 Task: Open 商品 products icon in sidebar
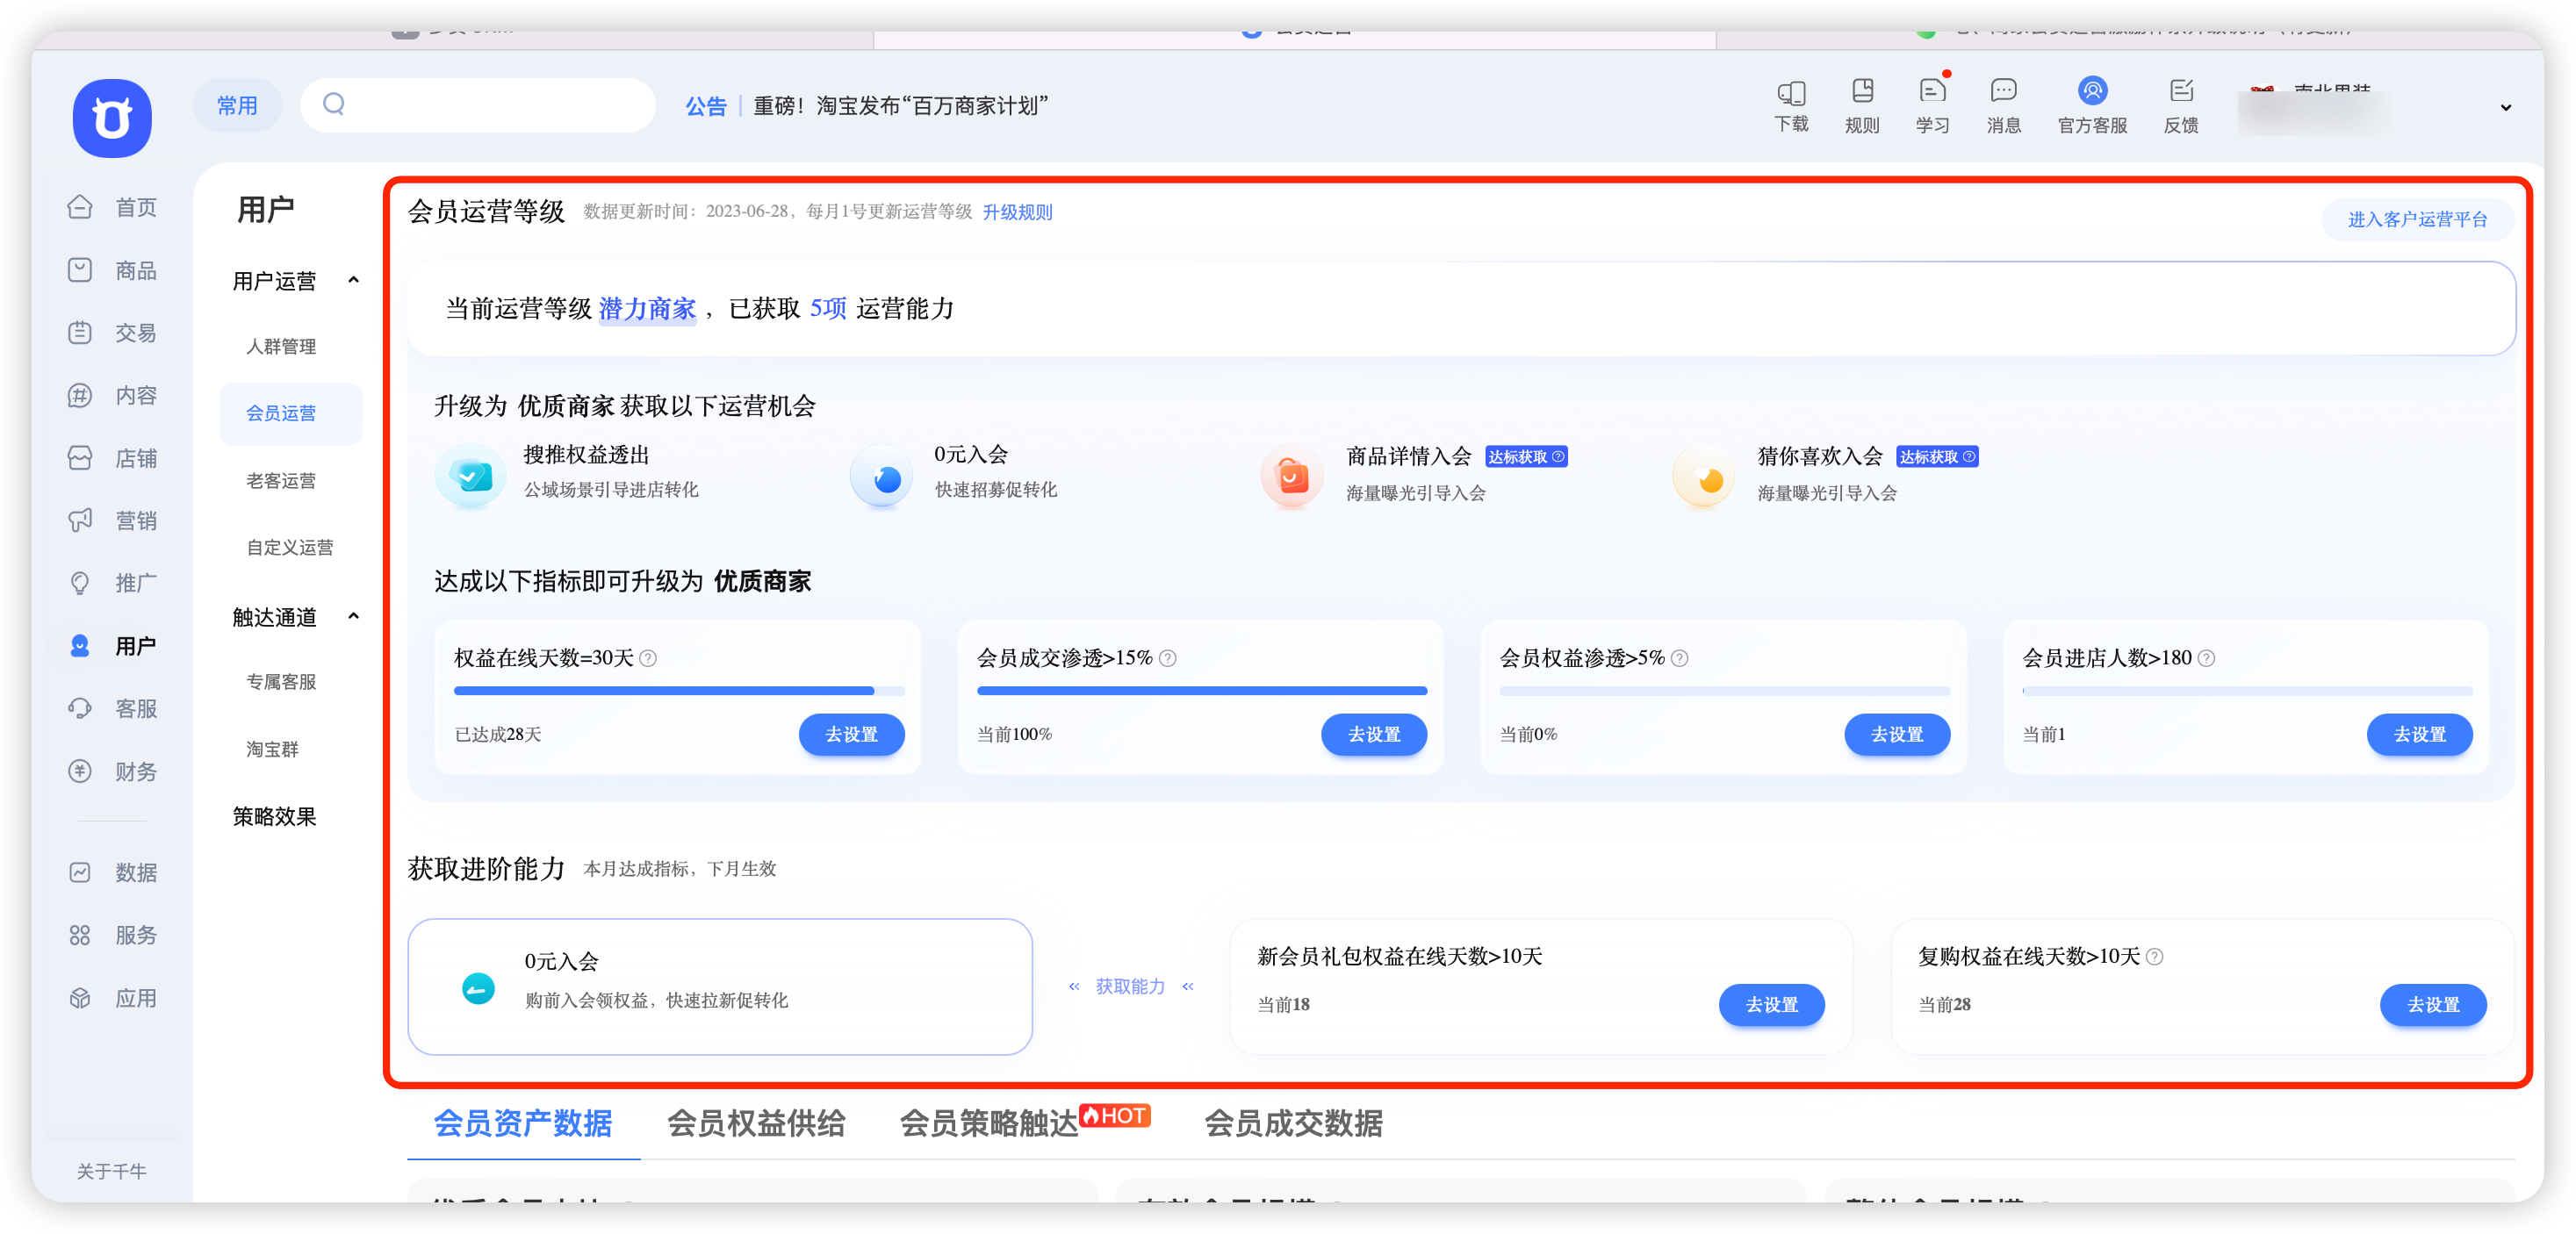tap(80, 270)
